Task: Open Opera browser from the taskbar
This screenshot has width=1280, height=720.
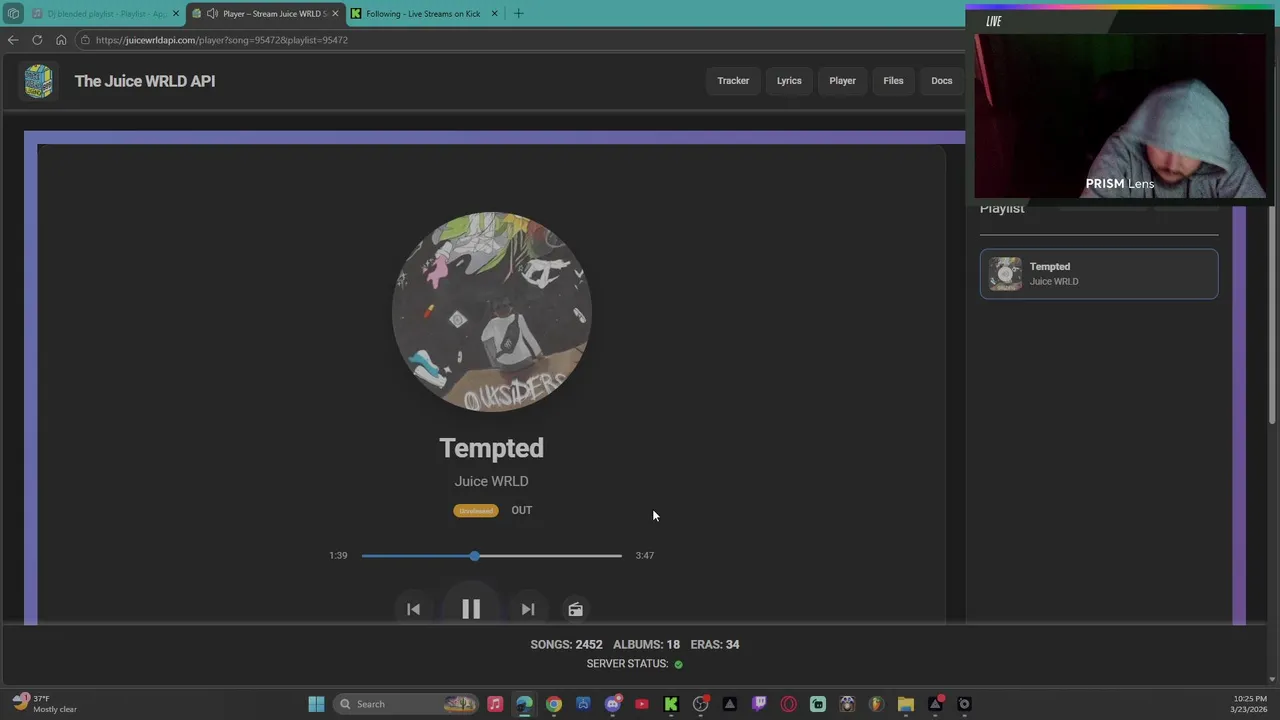Action: point(788,704)
